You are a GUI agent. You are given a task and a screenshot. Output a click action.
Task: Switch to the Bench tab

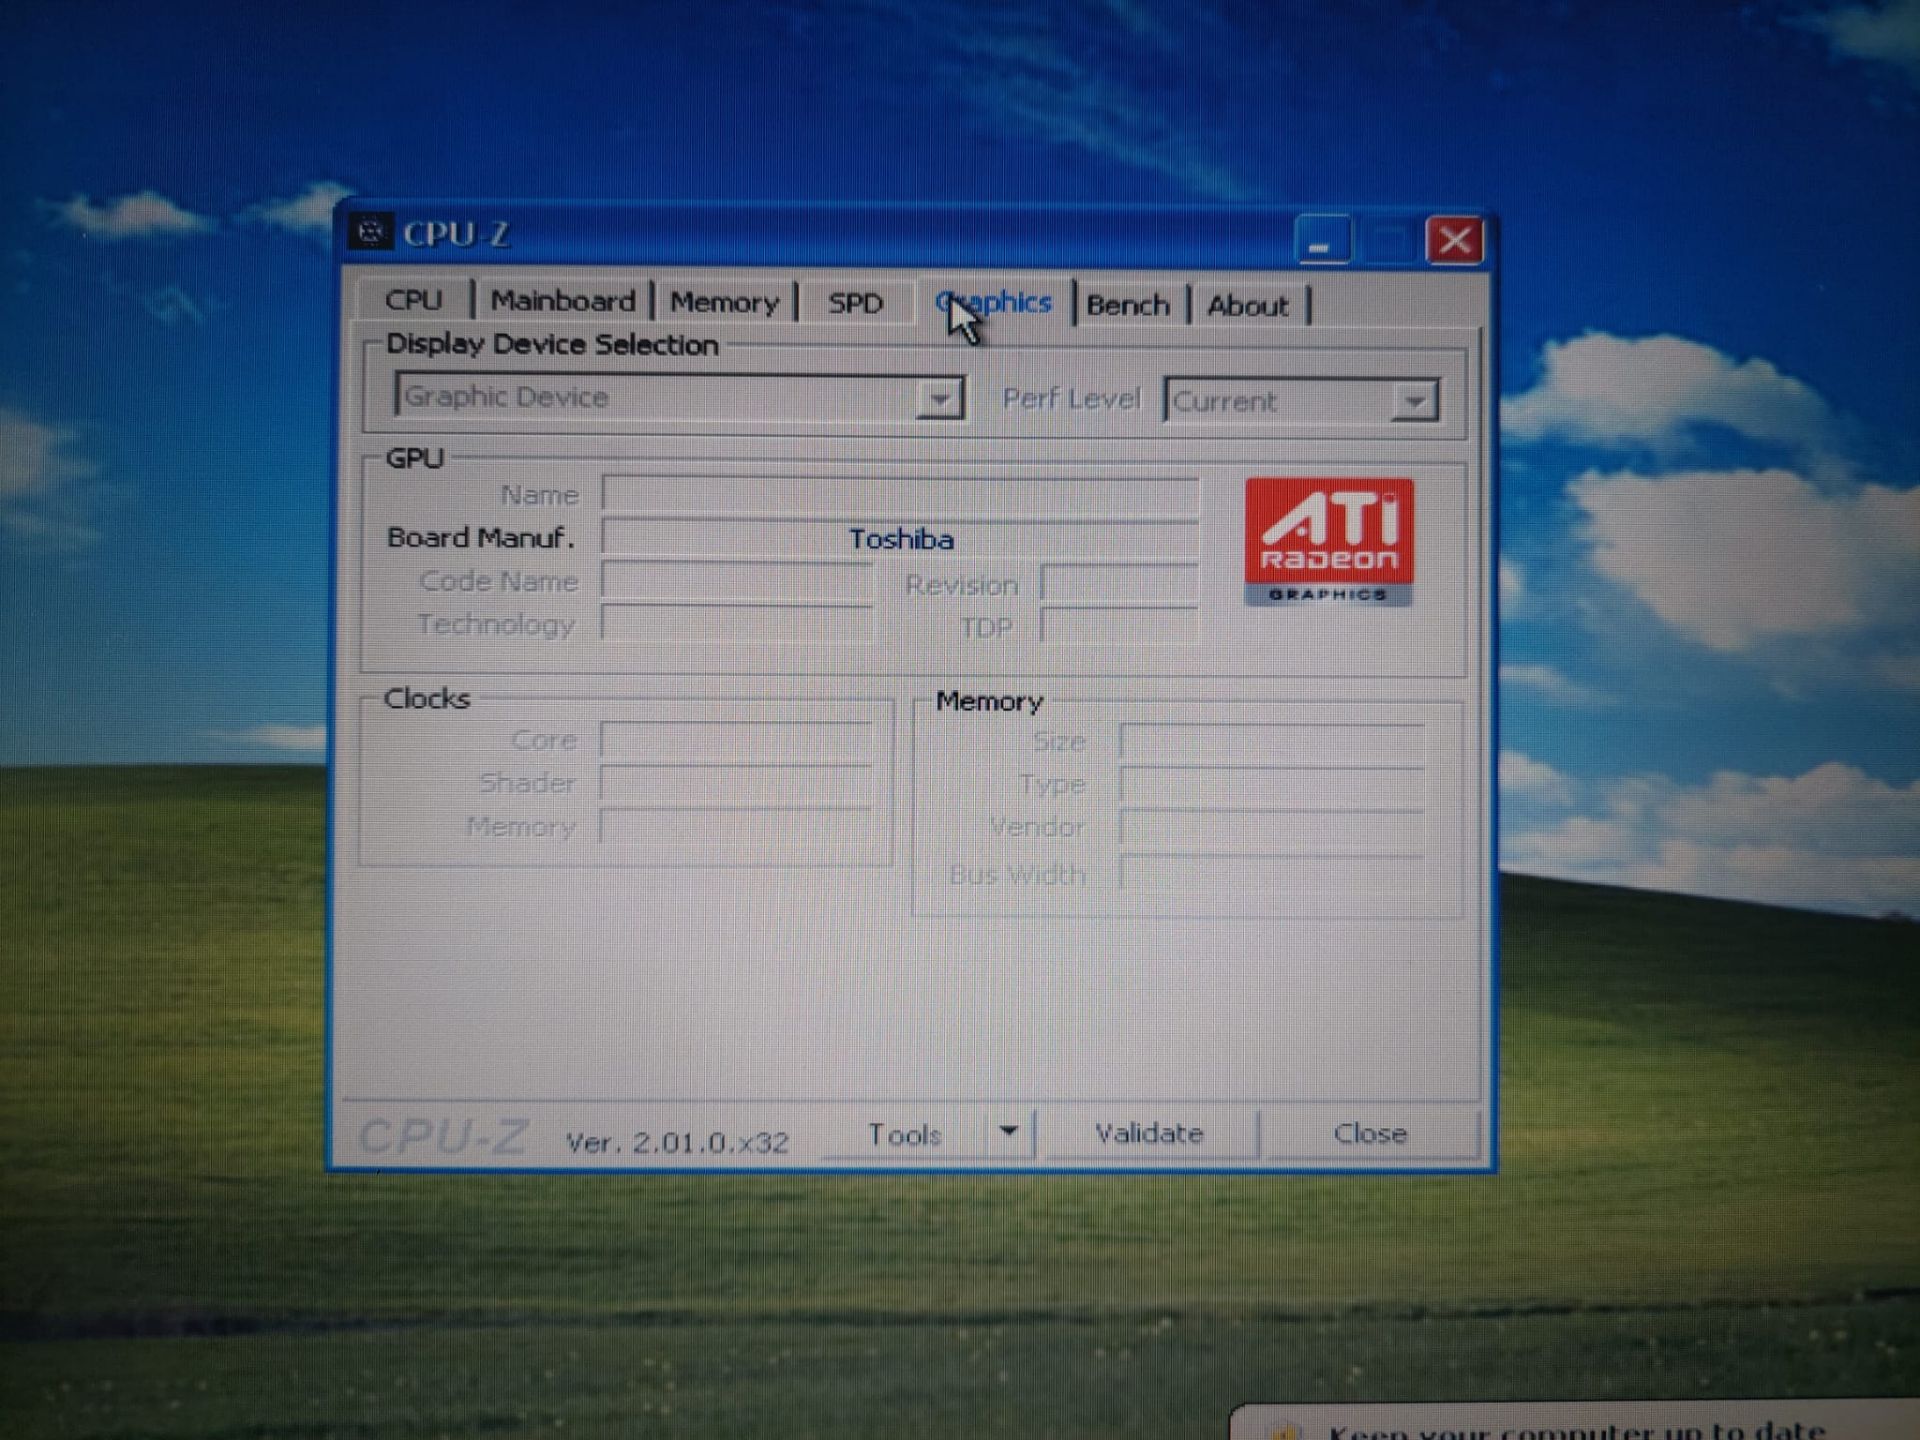click(x=1128, y=305)
